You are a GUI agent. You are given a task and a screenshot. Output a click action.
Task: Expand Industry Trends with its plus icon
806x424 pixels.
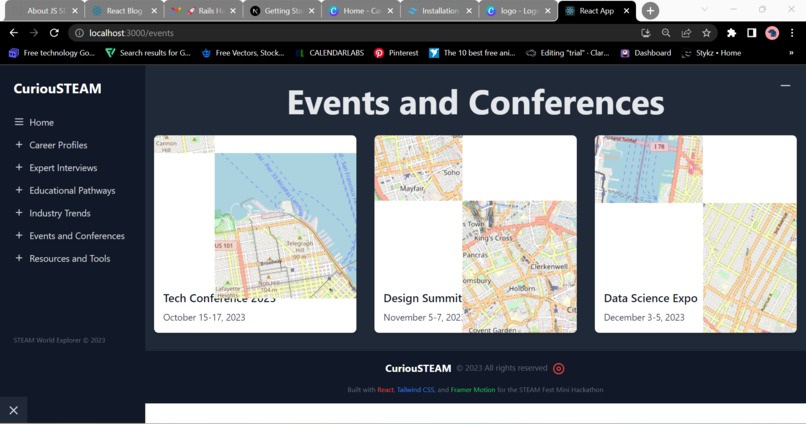point(19,212)
